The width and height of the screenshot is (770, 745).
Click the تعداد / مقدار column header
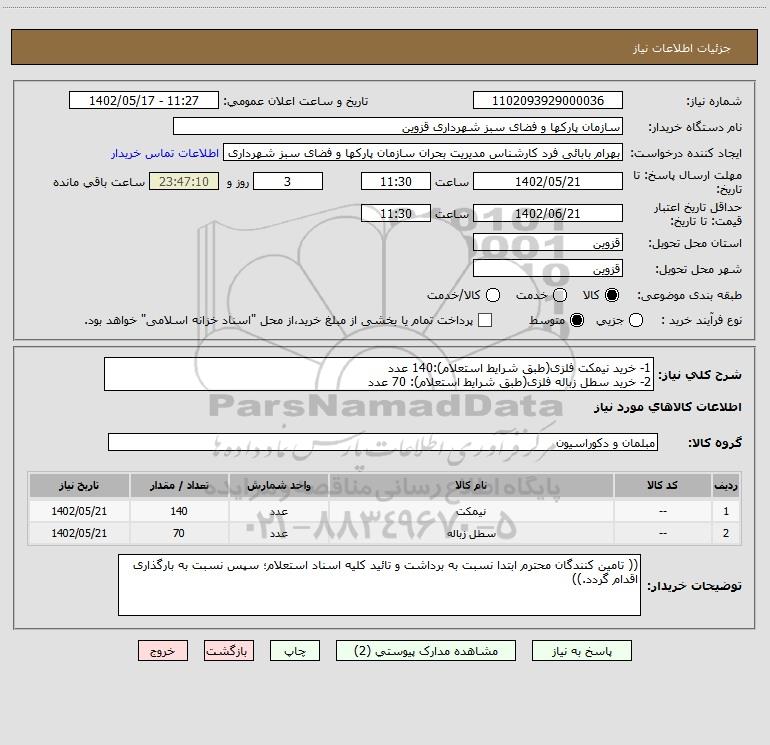[x=179, y=486]
